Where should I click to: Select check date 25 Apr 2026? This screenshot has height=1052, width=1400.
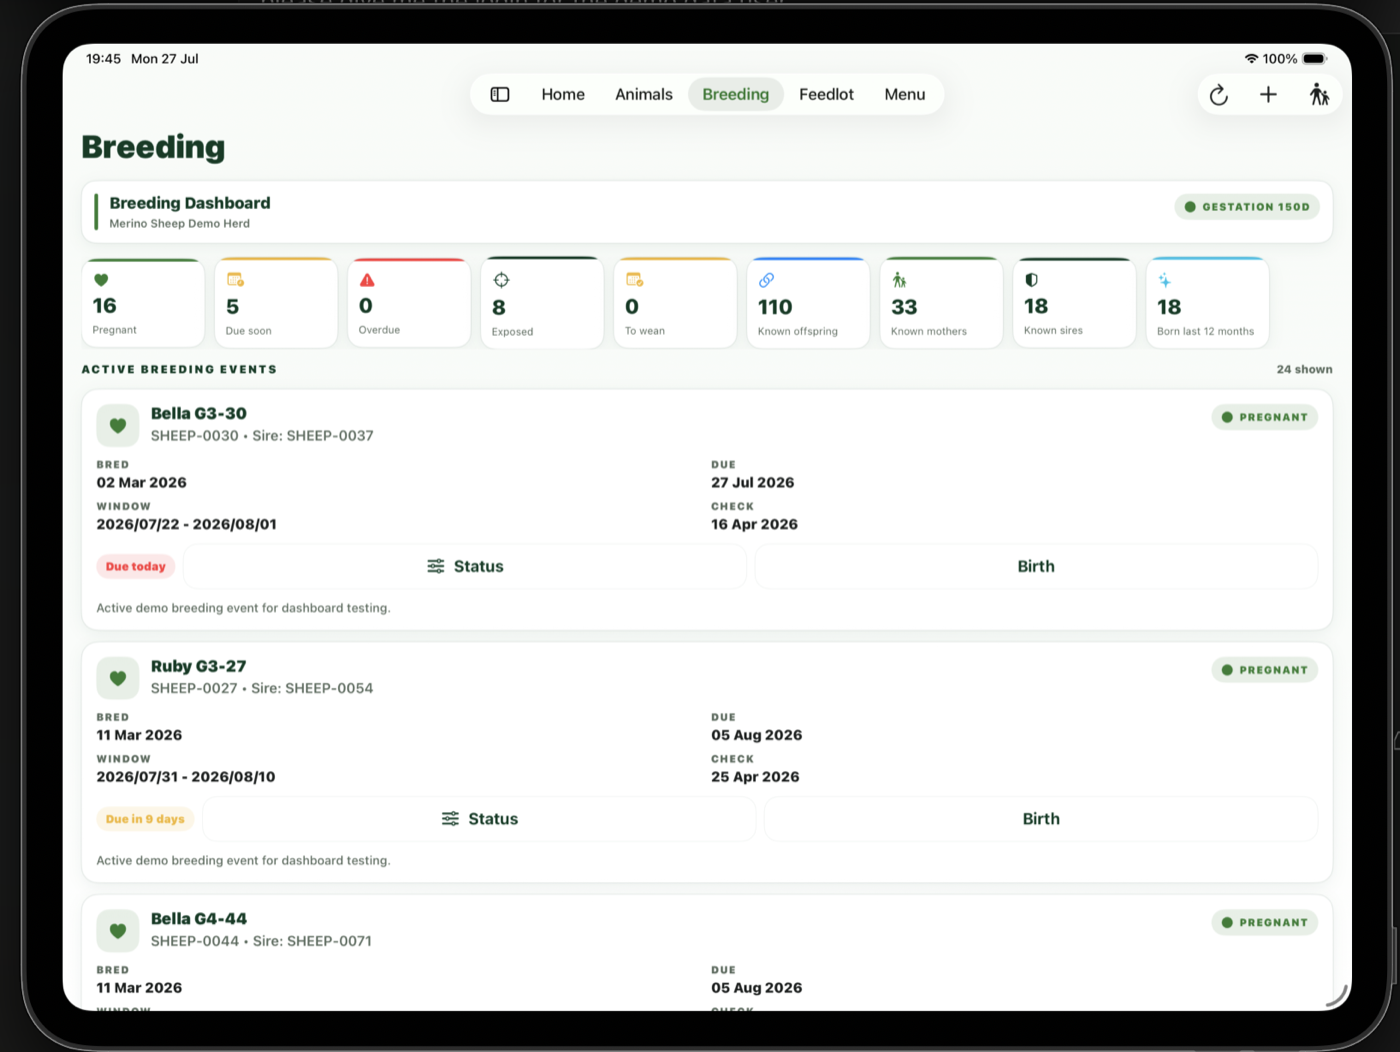coord(755,777)
